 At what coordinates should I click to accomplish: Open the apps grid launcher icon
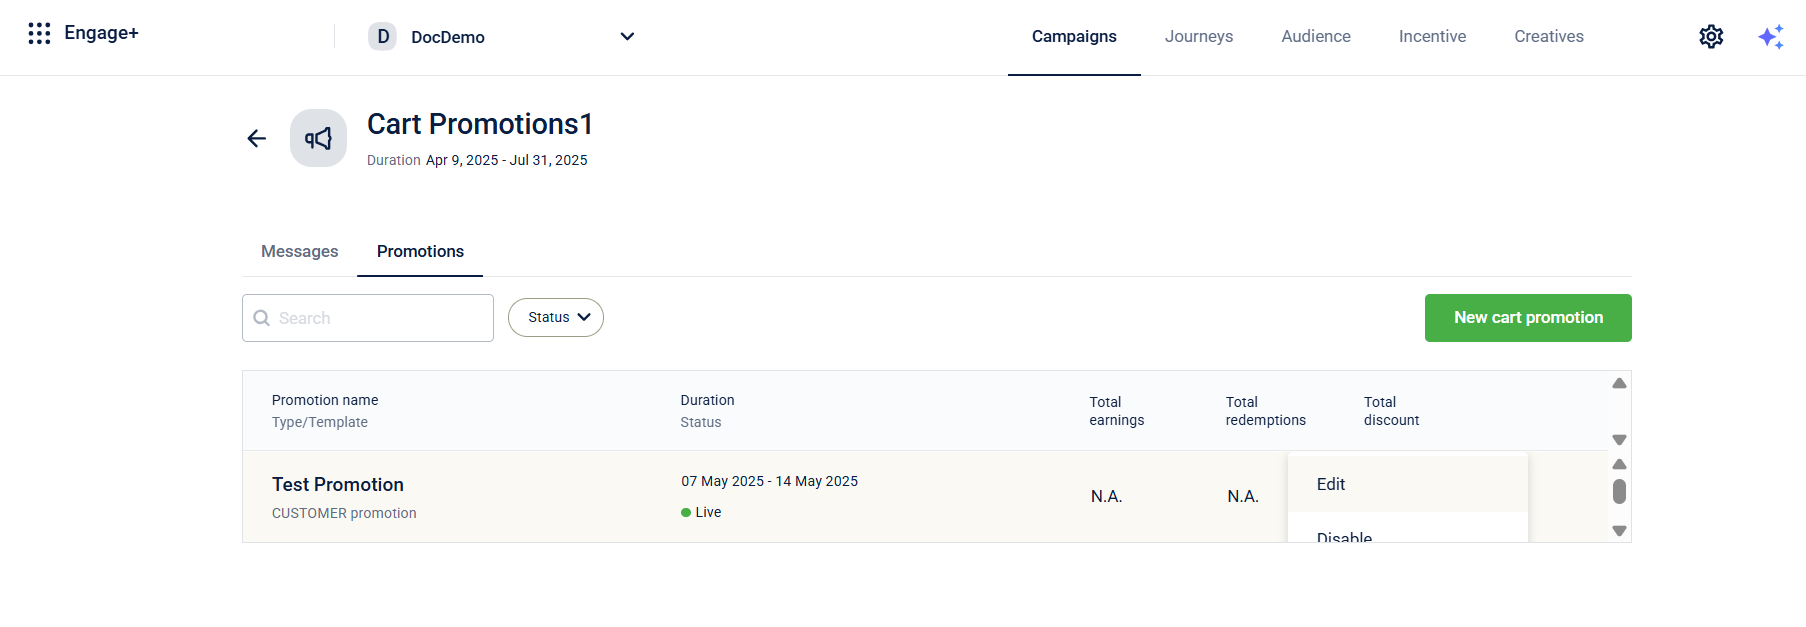pos(39,34)
